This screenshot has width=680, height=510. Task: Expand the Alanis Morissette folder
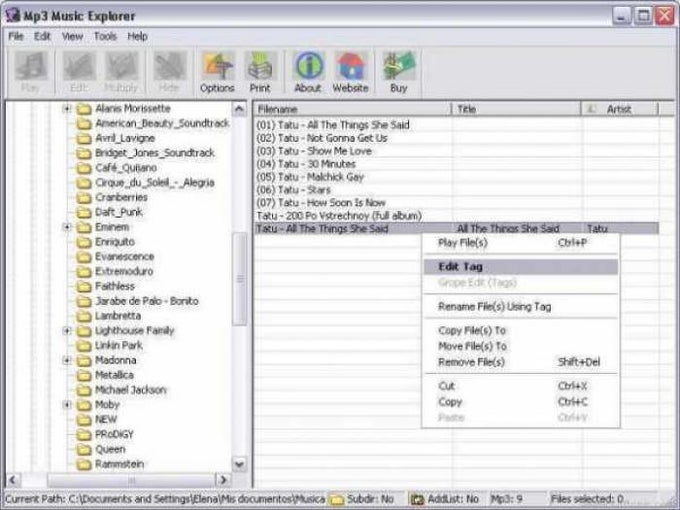67,108
